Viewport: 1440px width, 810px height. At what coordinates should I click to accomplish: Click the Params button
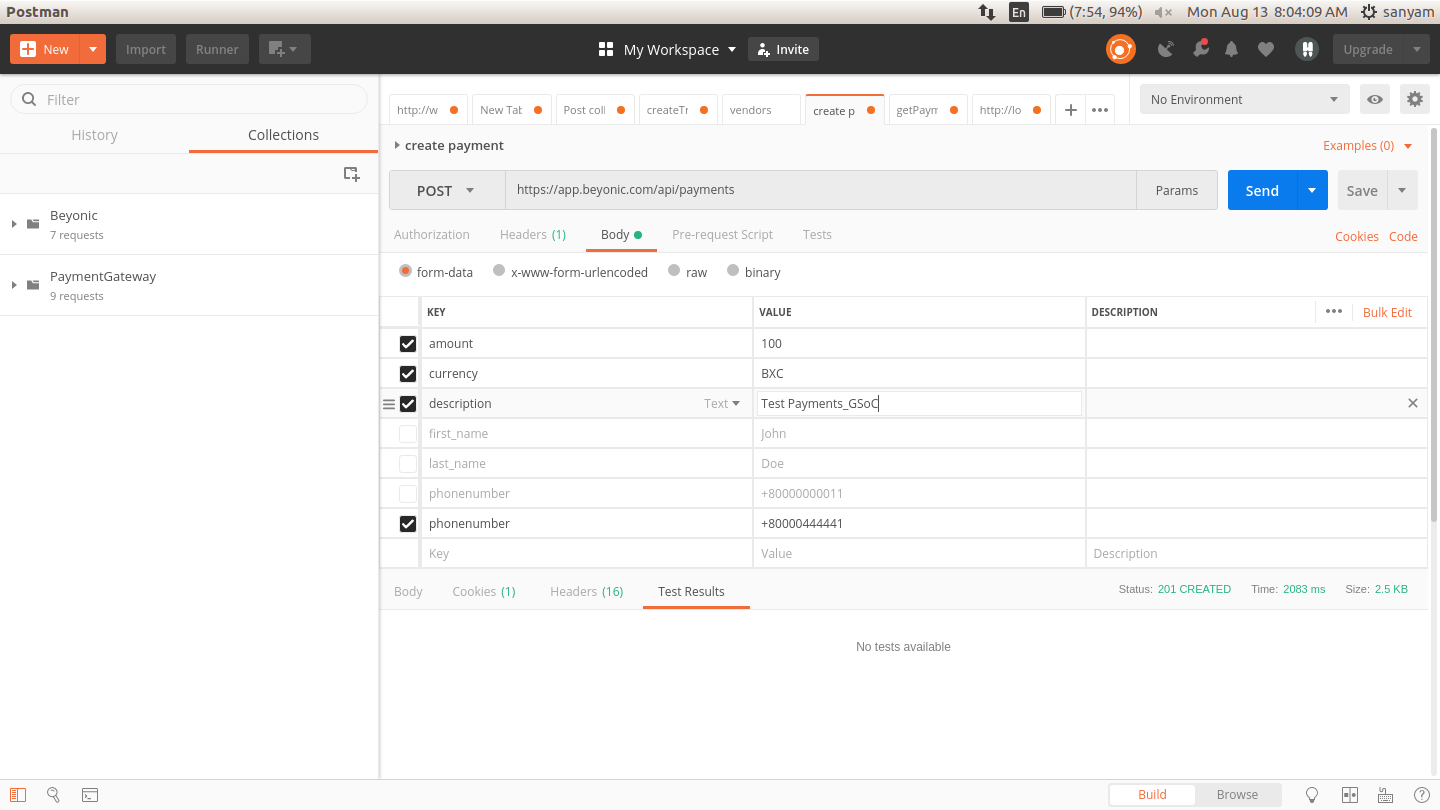tap(1177, 190)
